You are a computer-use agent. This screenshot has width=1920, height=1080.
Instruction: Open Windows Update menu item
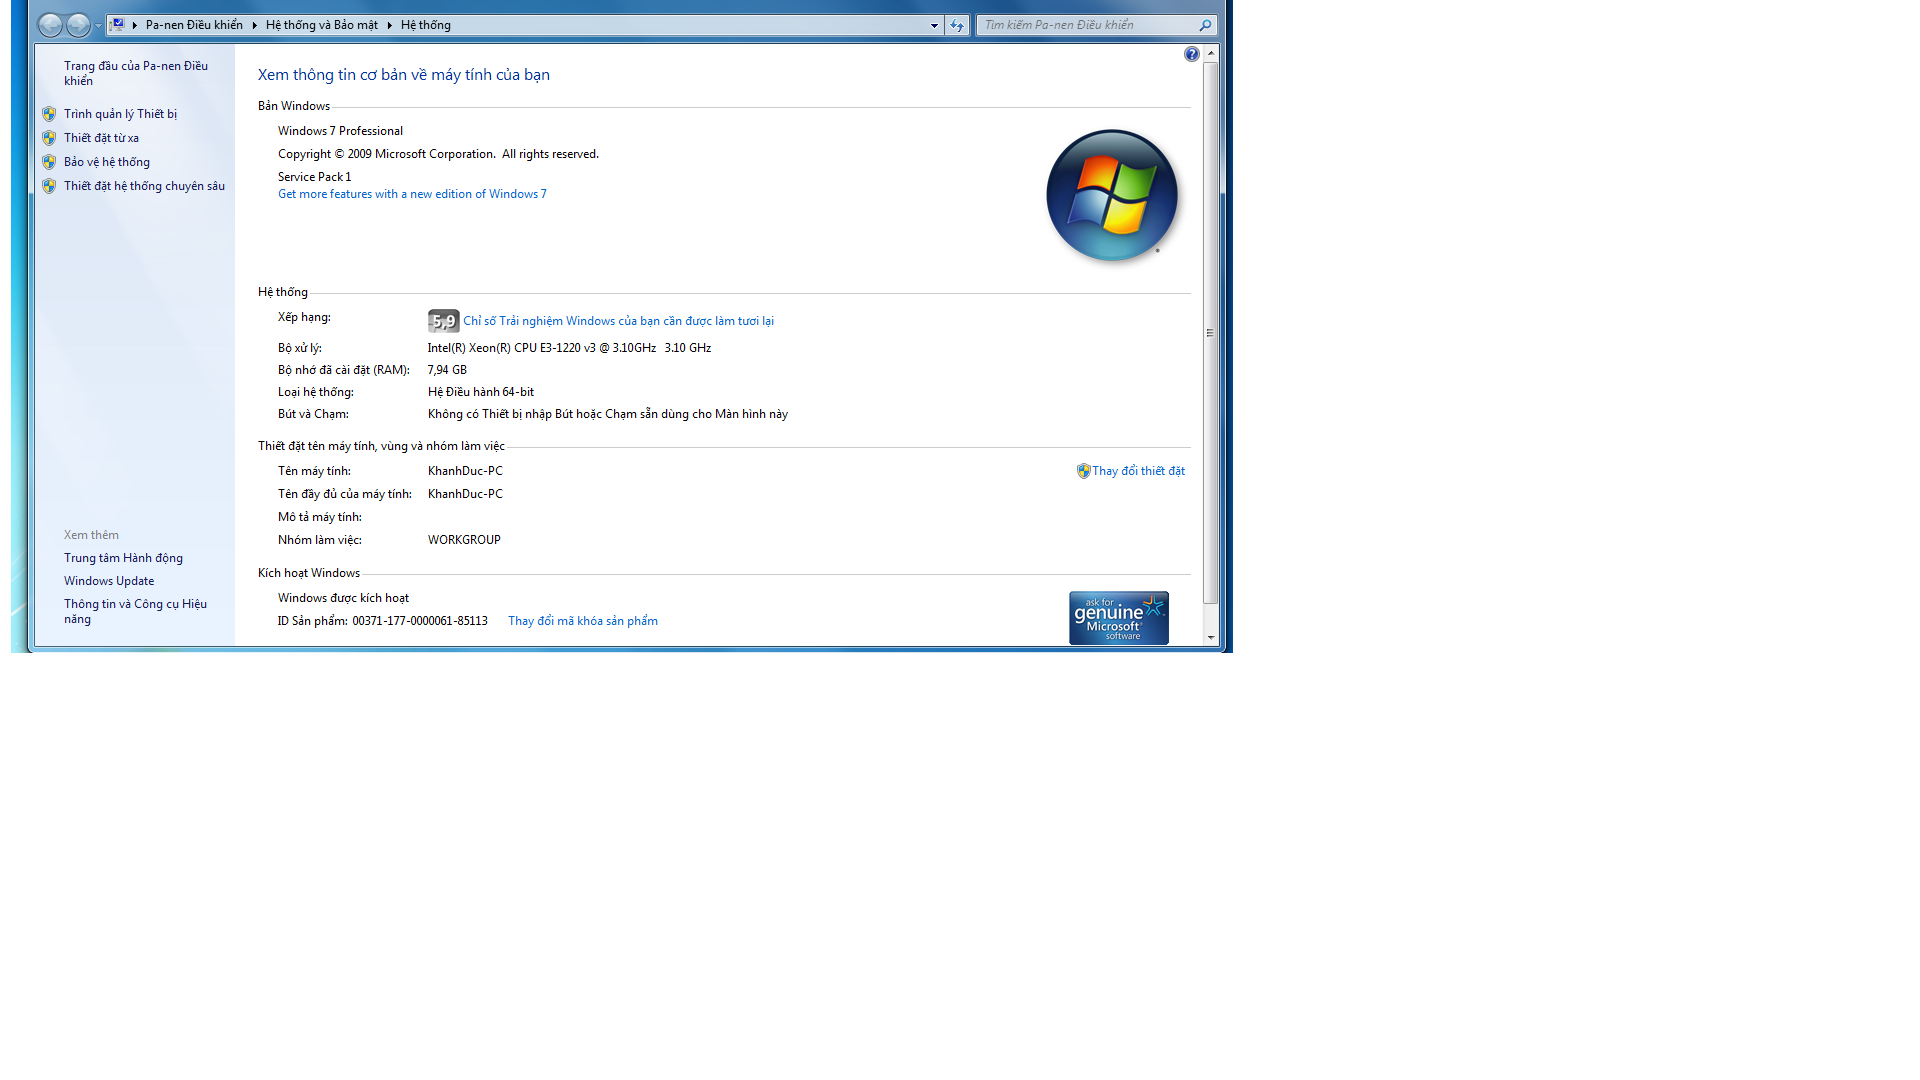coord(109,580)
